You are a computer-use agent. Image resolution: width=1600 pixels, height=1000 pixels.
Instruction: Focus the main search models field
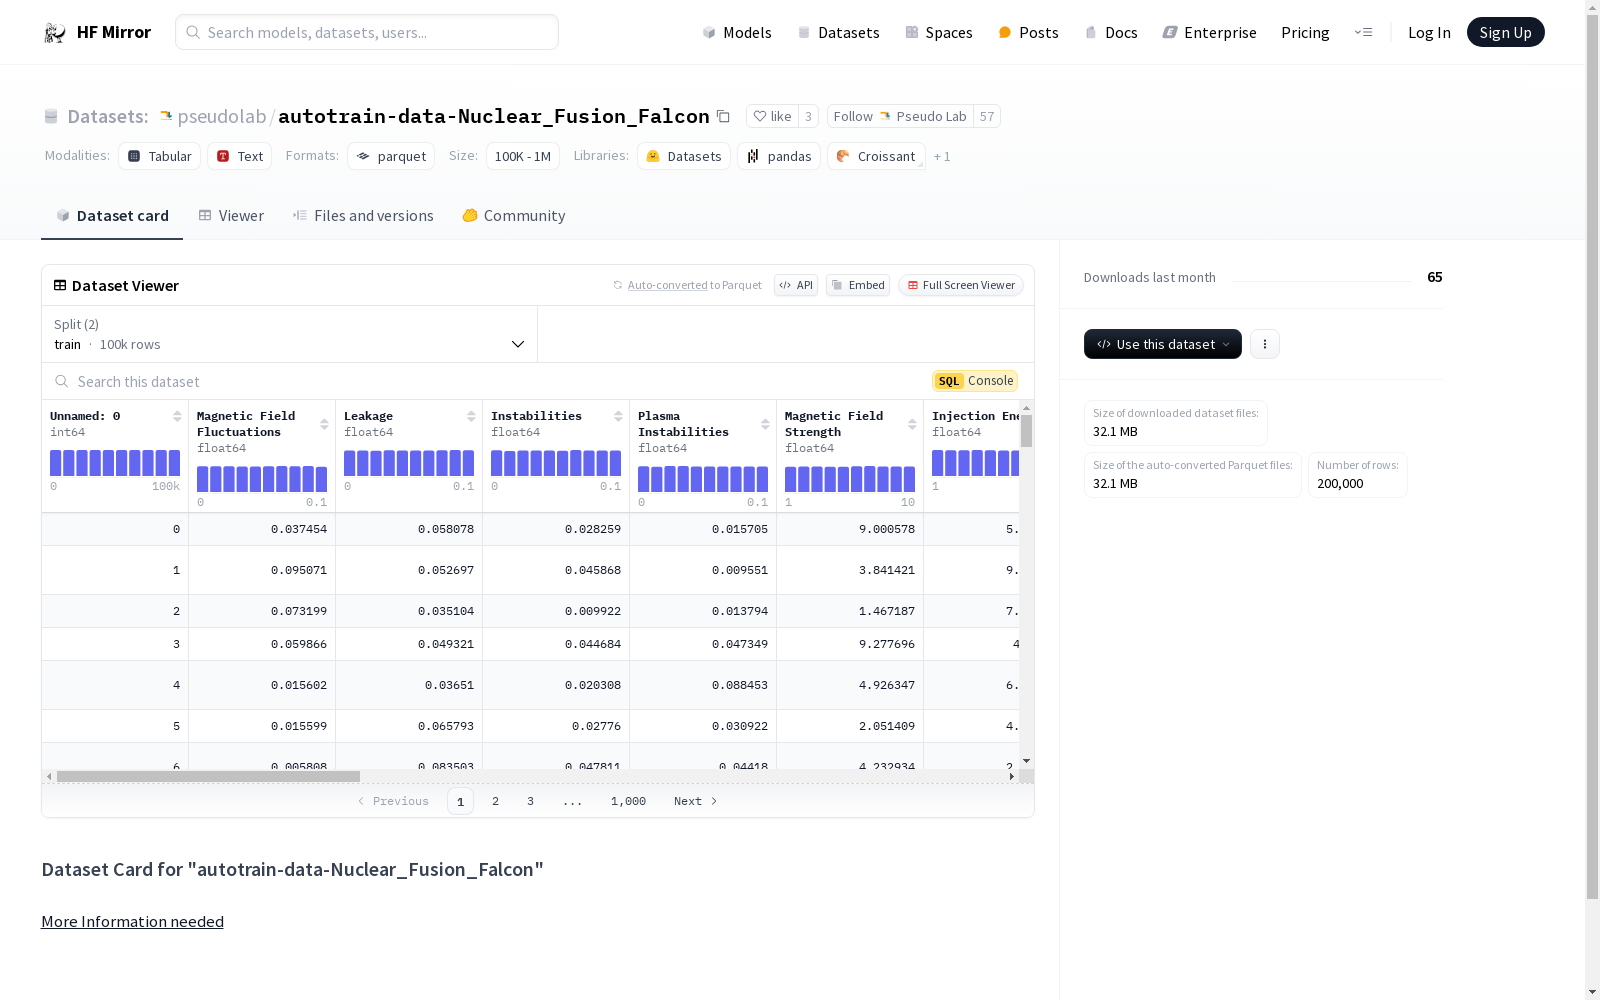367,32
